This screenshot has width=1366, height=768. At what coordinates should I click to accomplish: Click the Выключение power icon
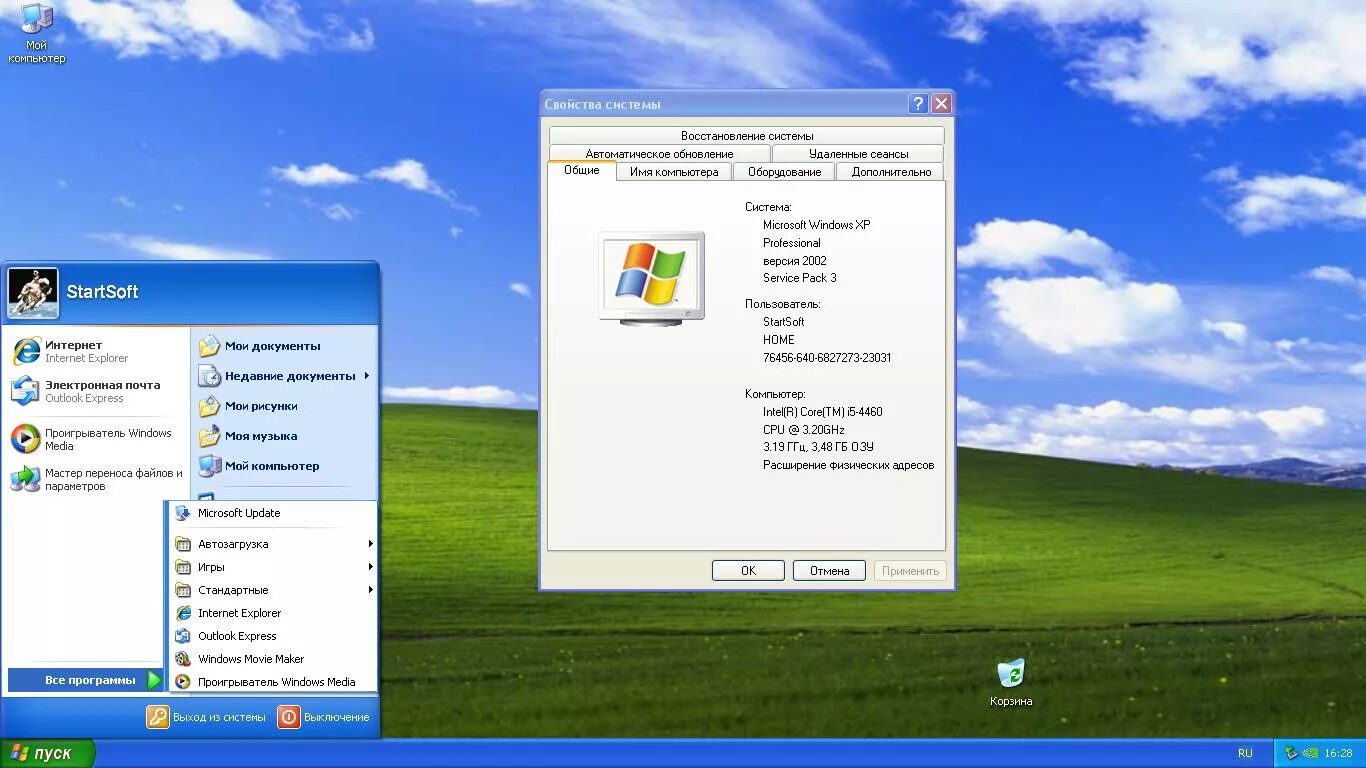(x=289, y=717)
